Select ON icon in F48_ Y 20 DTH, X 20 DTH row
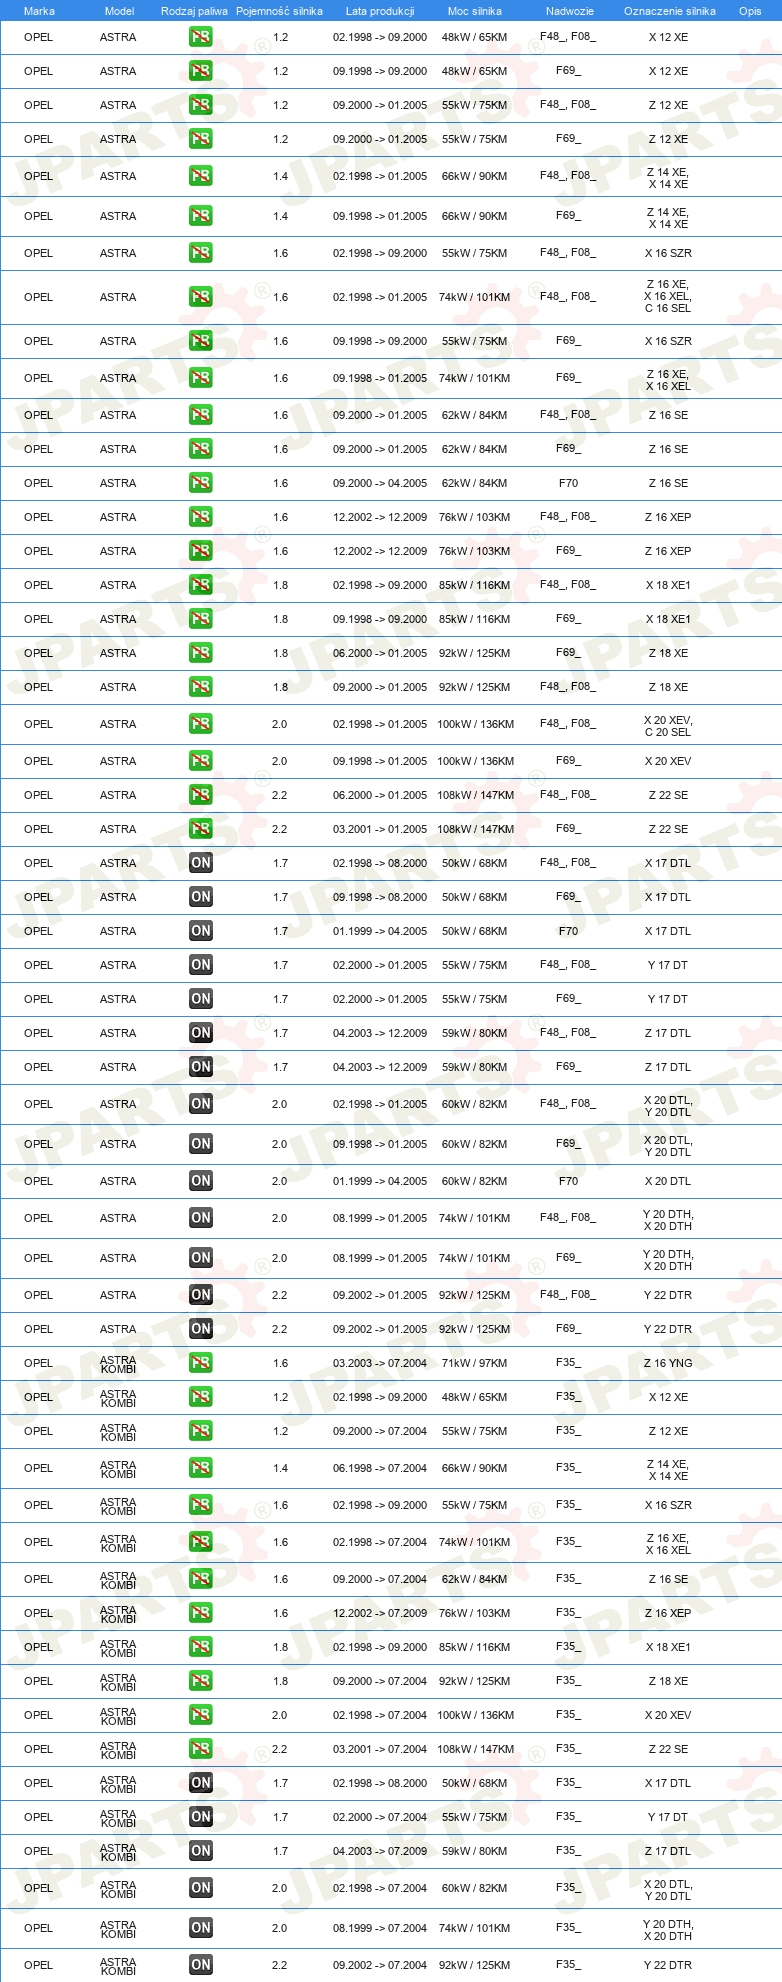 [201, 1218]
